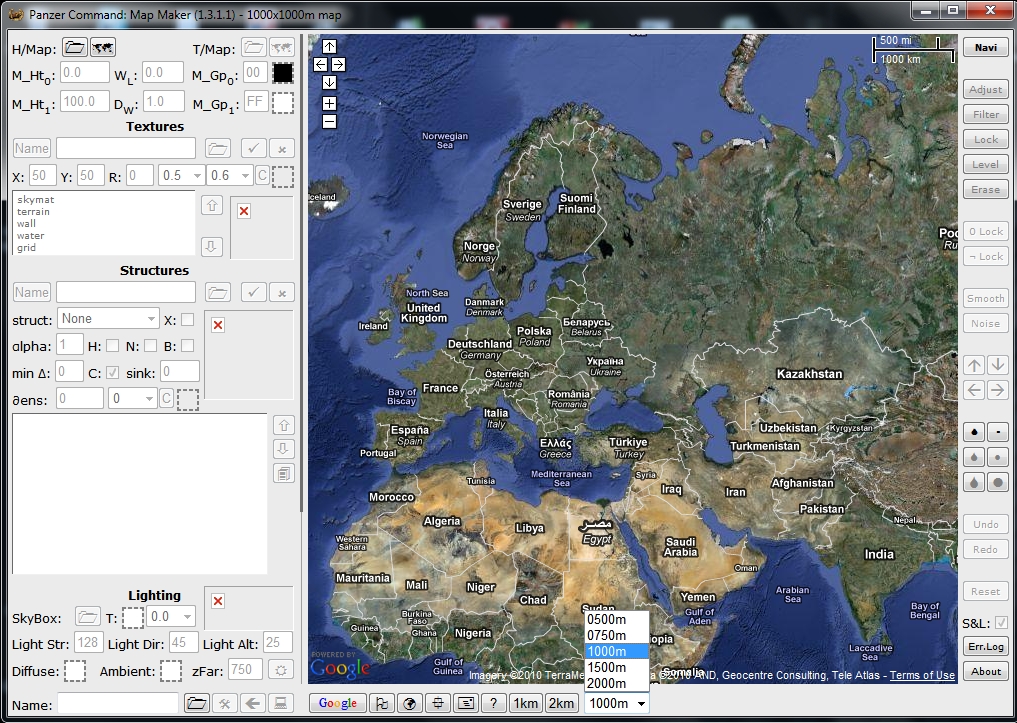Choose 2000m from the map size list
Viewport: 1017px width, 723px height.
click(616, 683)
